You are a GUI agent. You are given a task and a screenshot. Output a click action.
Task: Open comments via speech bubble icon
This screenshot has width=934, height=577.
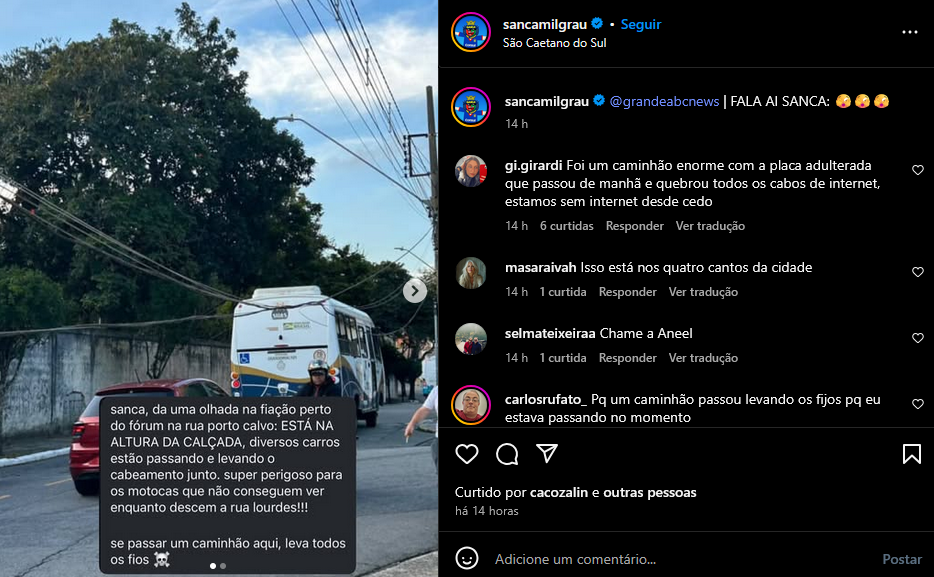pyautogui.click(x=507, y=454)
